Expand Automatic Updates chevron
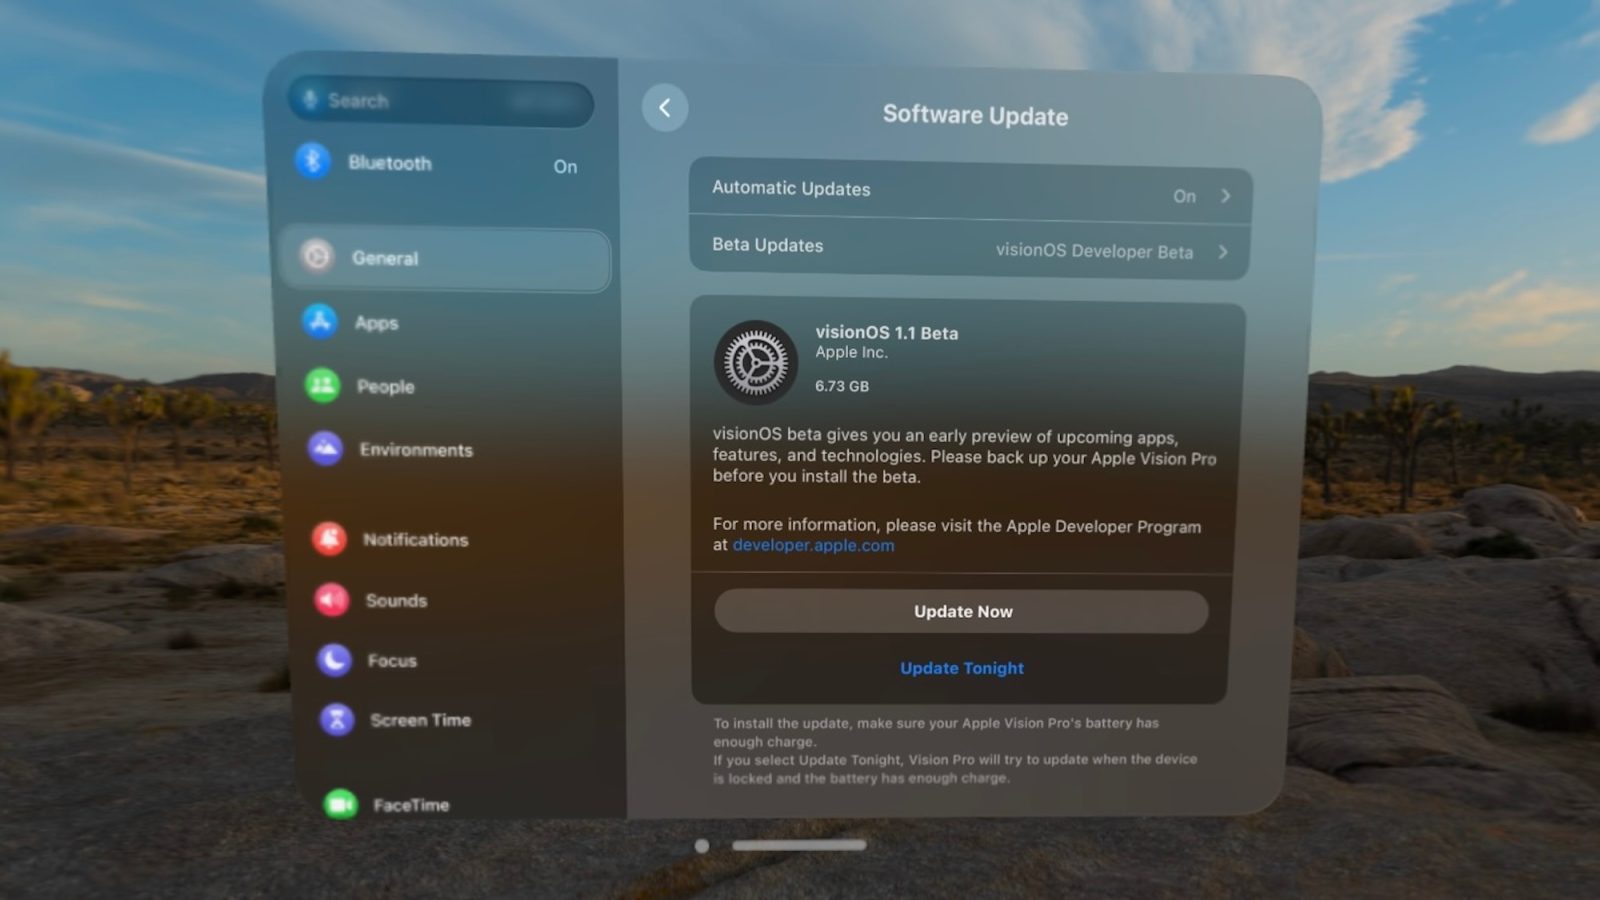 click(1225, 196)
